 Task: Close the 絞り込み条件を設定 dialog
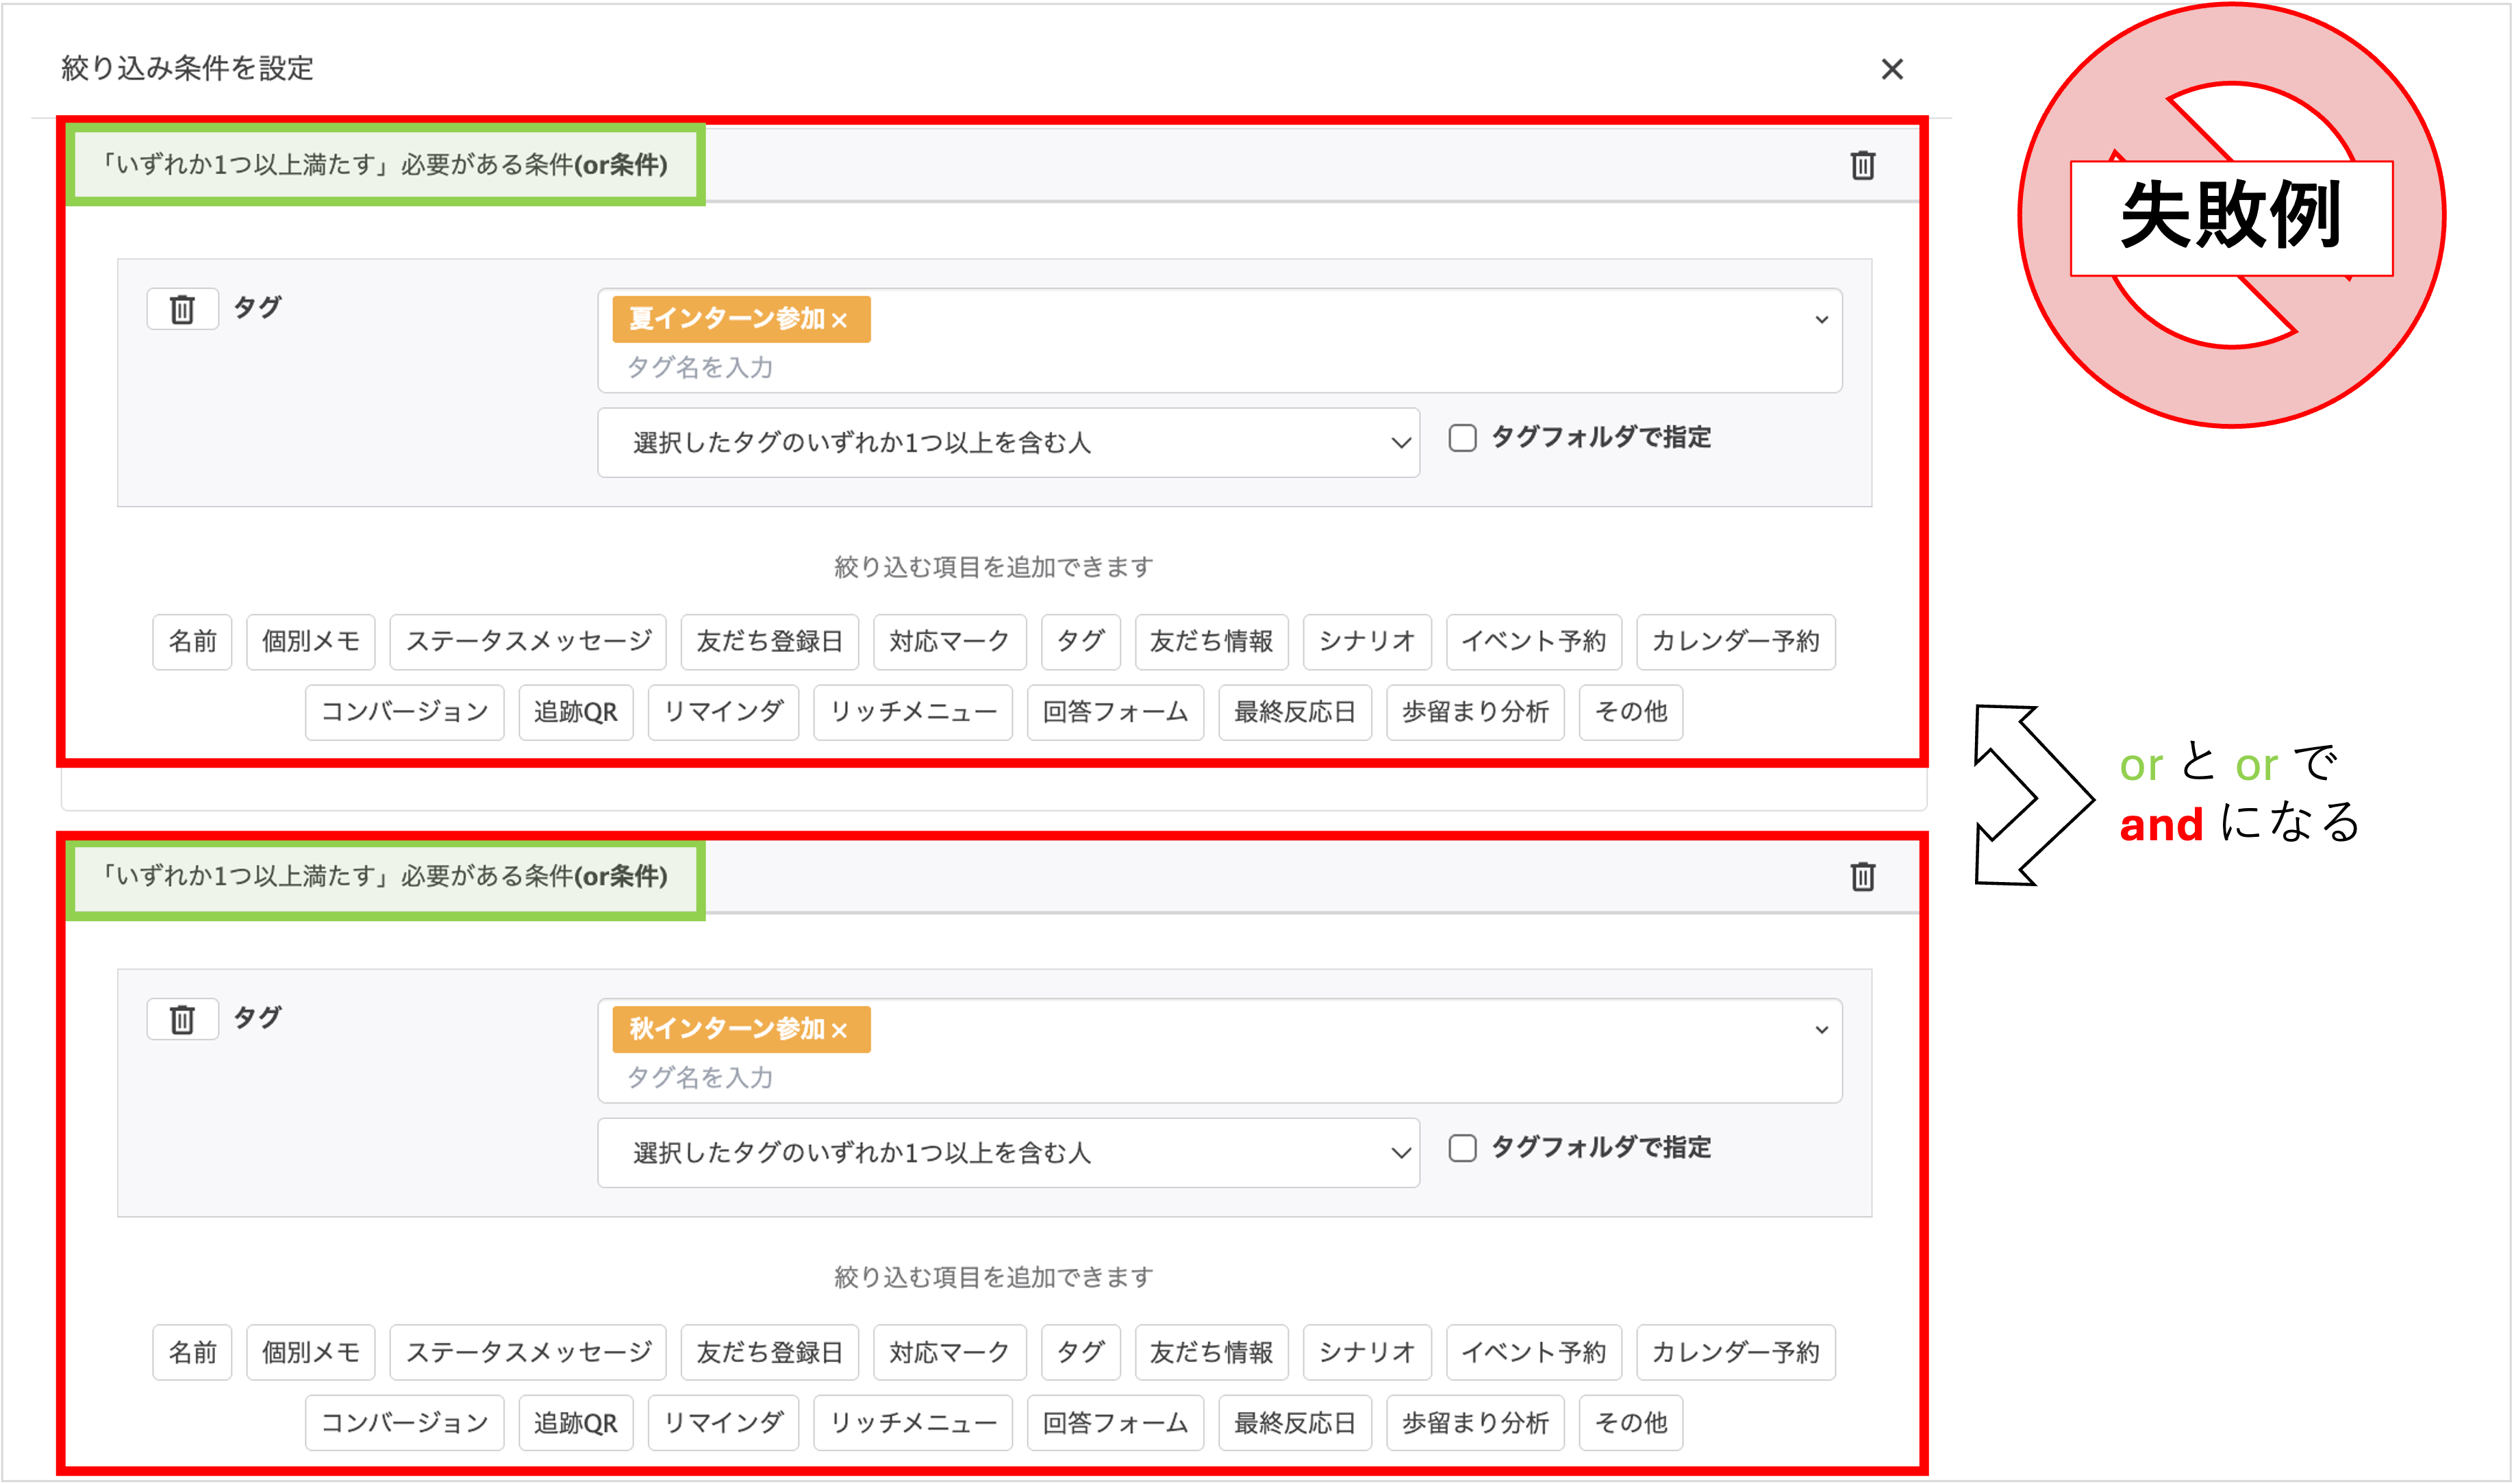[1893, 69]
